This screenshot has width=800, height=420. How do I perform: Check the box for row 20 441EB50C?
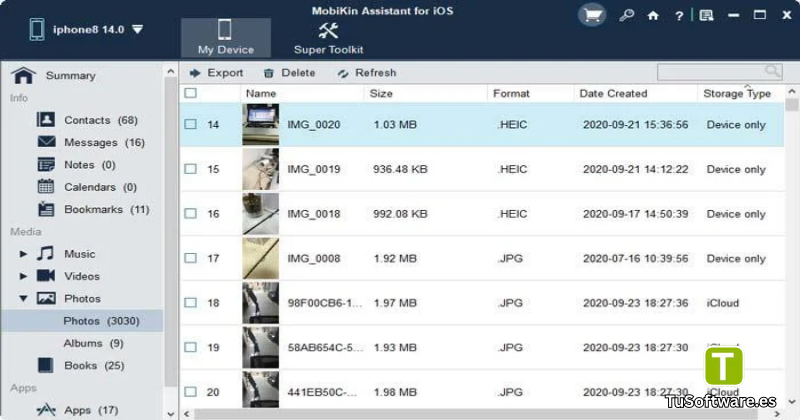click(x=191, y=392)
